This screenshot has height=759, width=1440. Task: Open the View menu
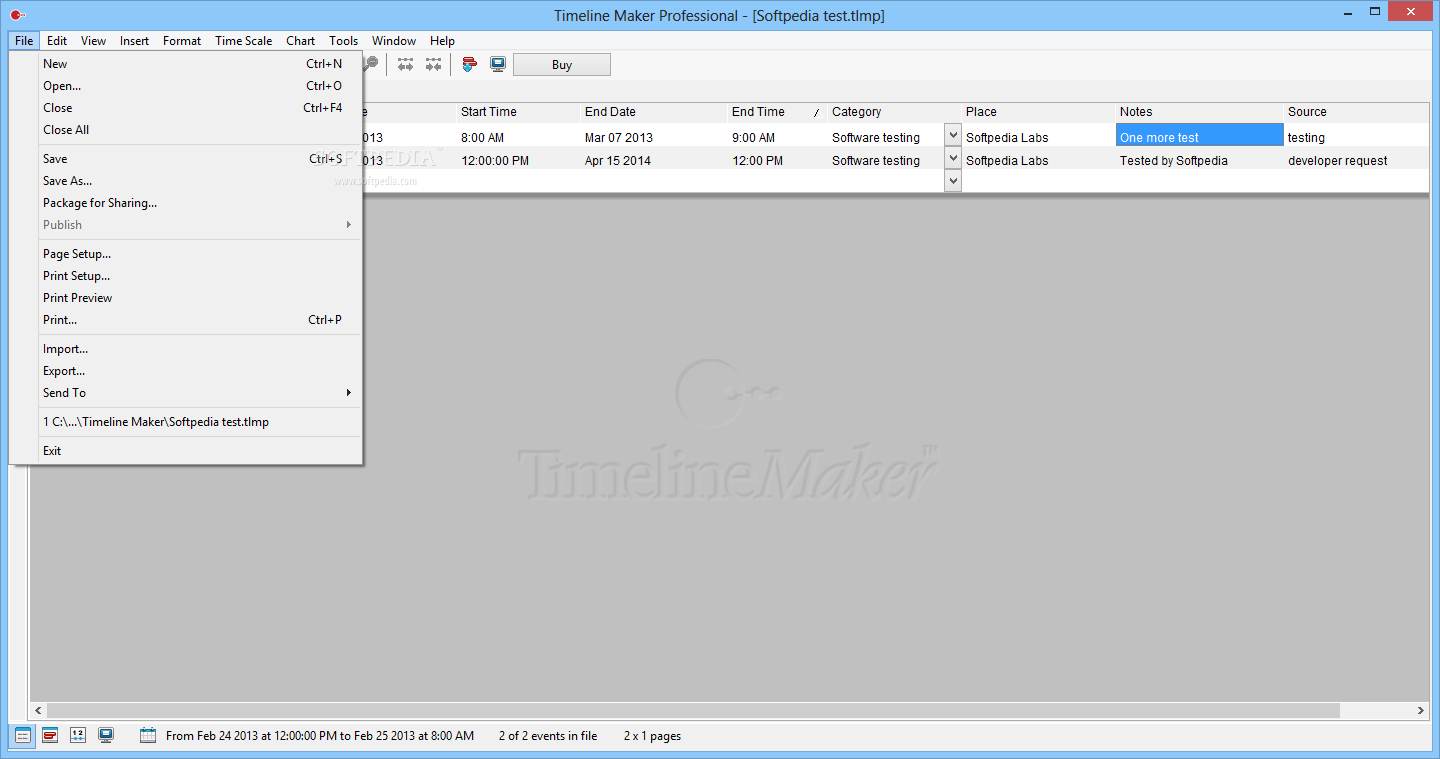pyautogui.click(x=94, y=41)
